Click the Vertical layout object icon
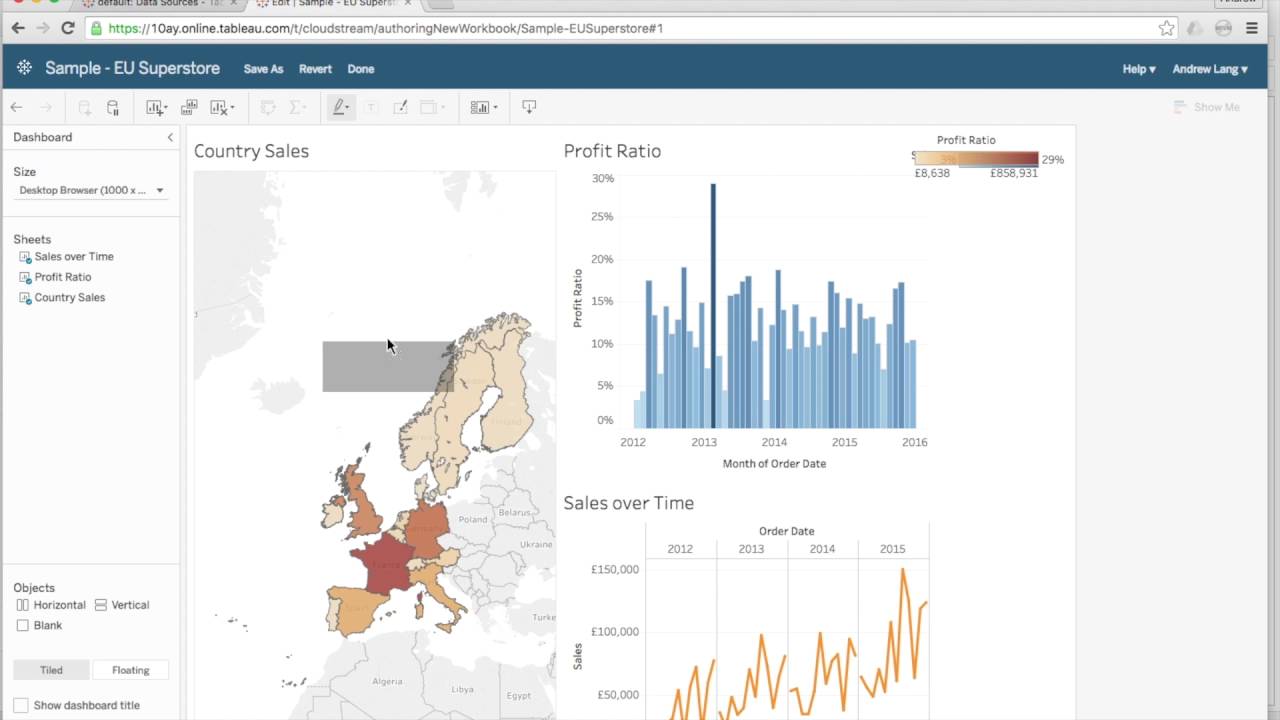The height and width of the screenshot is (720, 1280). click(x=101, y=605)
